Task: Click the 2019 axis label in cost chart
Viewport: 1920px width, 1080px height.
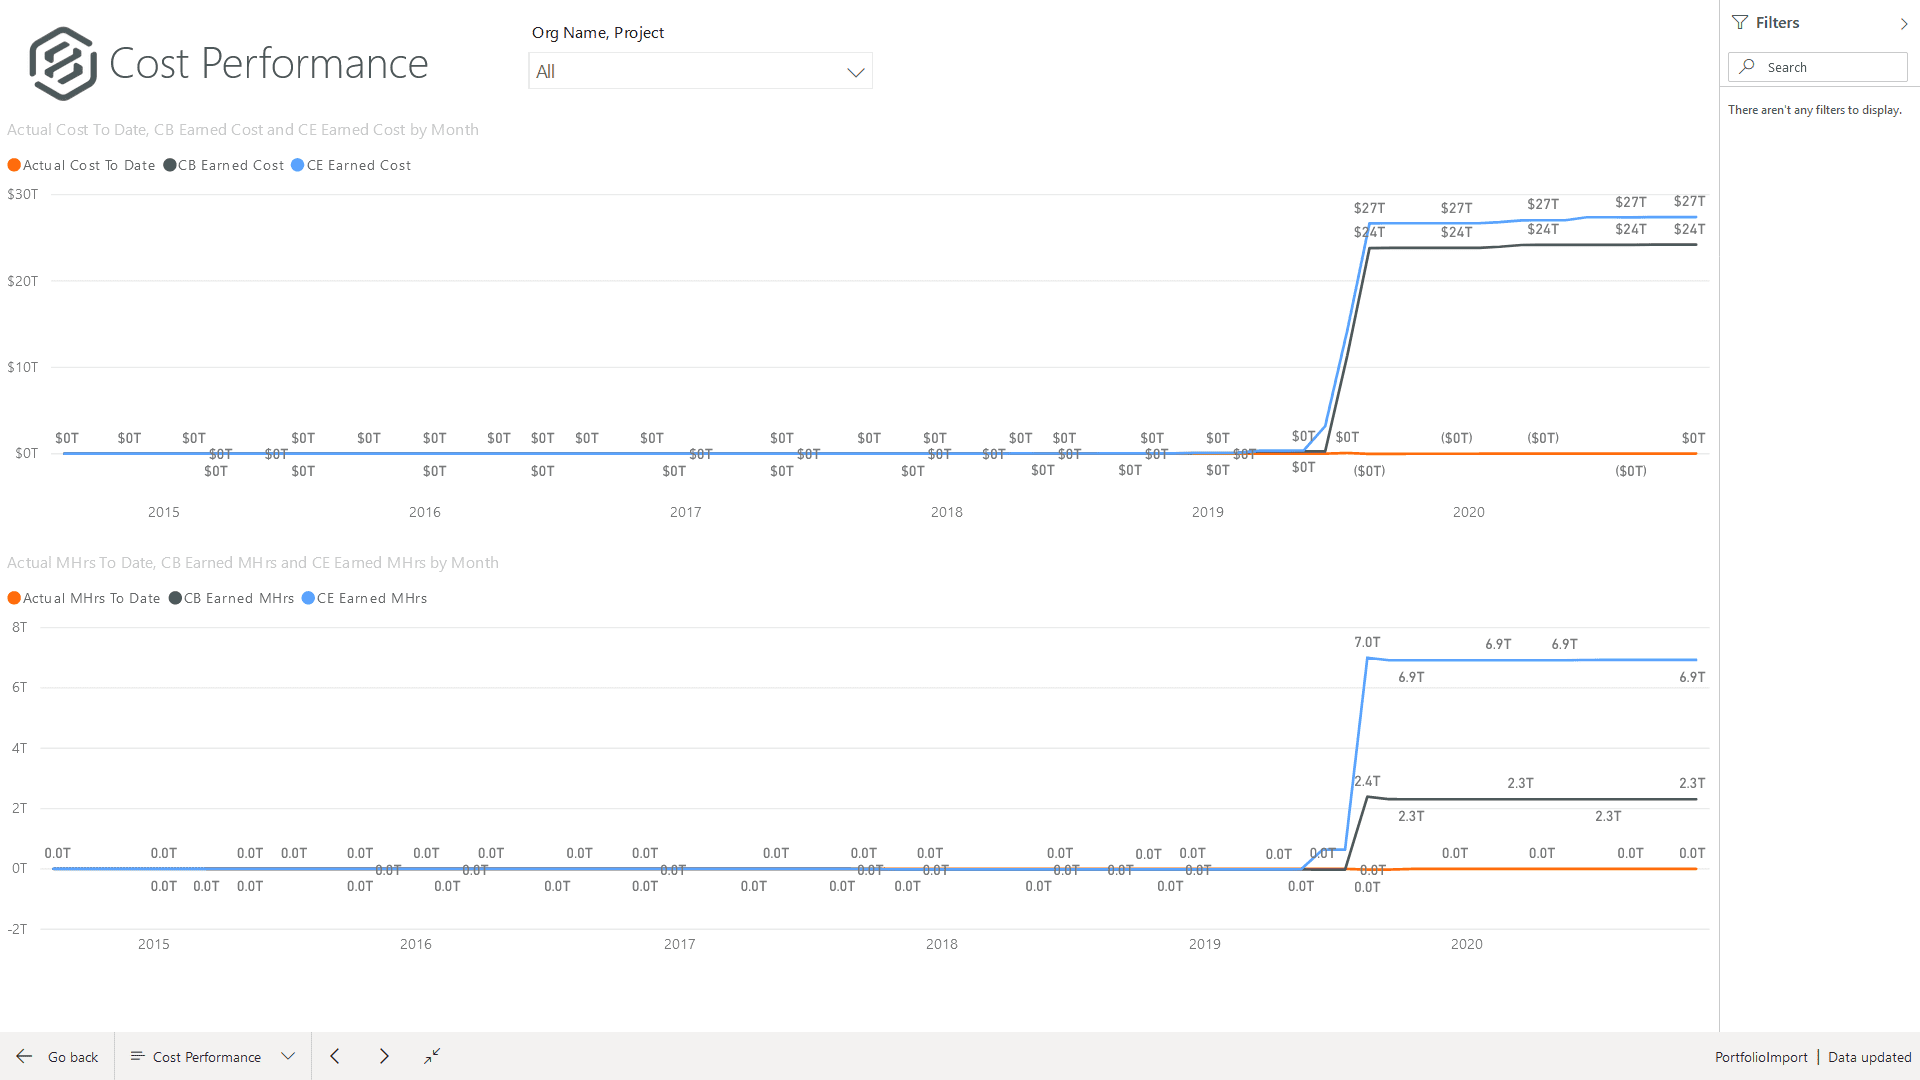Action: (x=1207, y=512)
